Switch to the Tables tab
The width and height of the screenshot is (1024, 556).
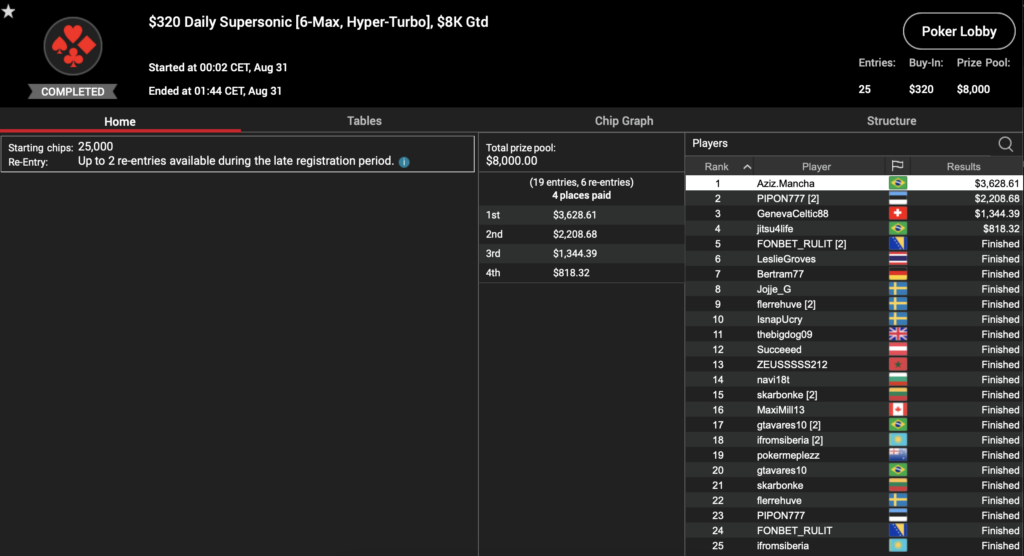pos(364,121)
